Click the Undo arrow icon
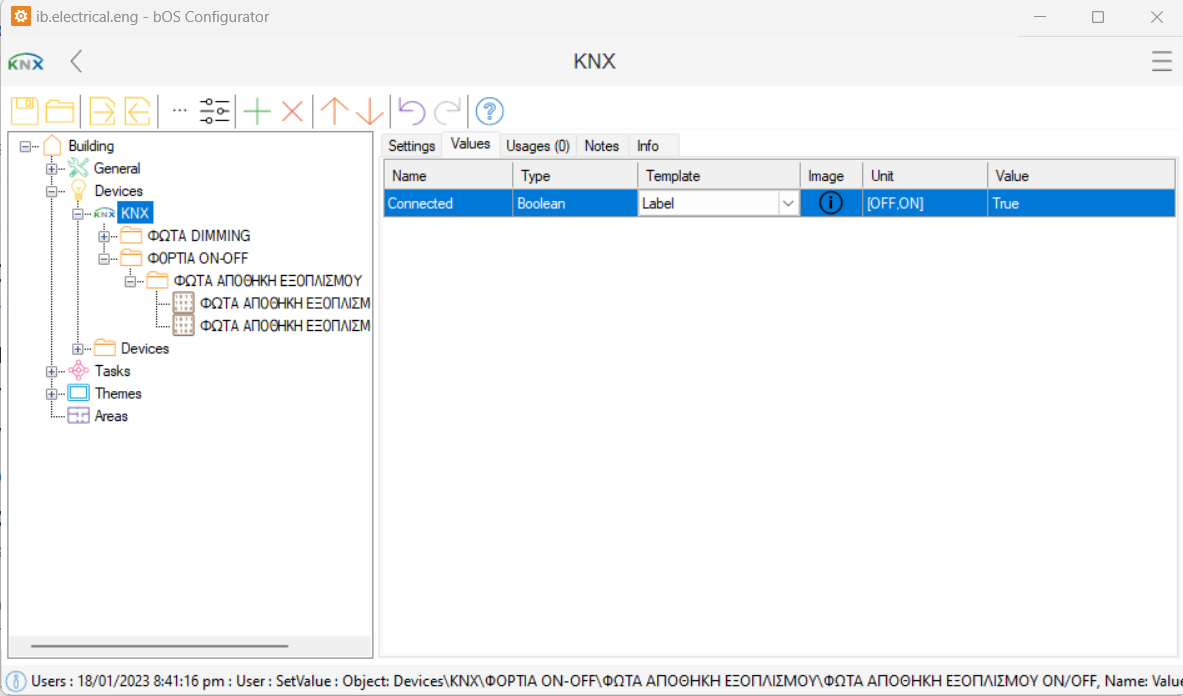 [x=412, y=111]
